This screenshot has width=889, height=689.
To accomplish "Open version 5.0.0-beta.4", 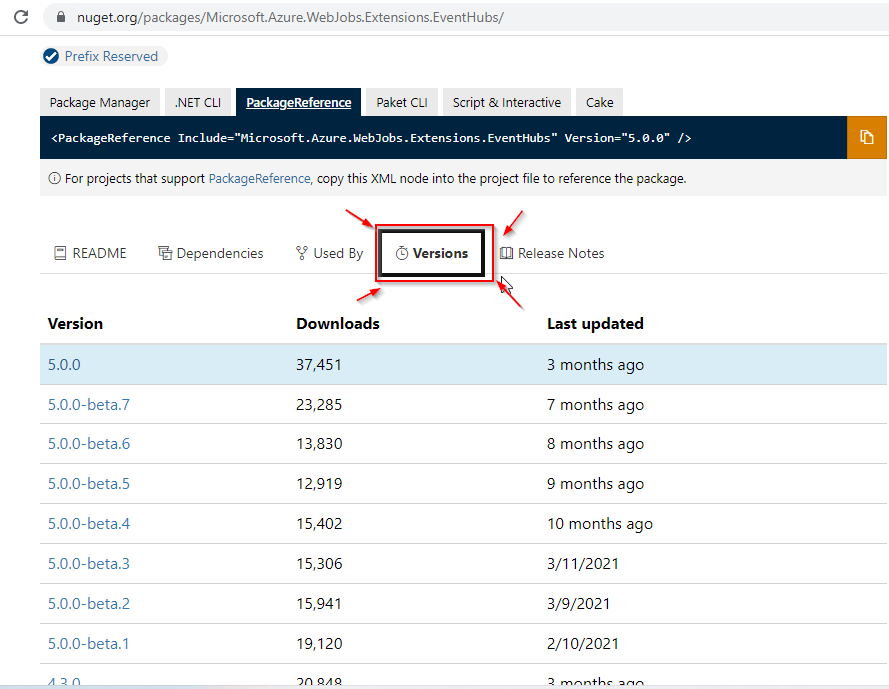I will 89,523.
